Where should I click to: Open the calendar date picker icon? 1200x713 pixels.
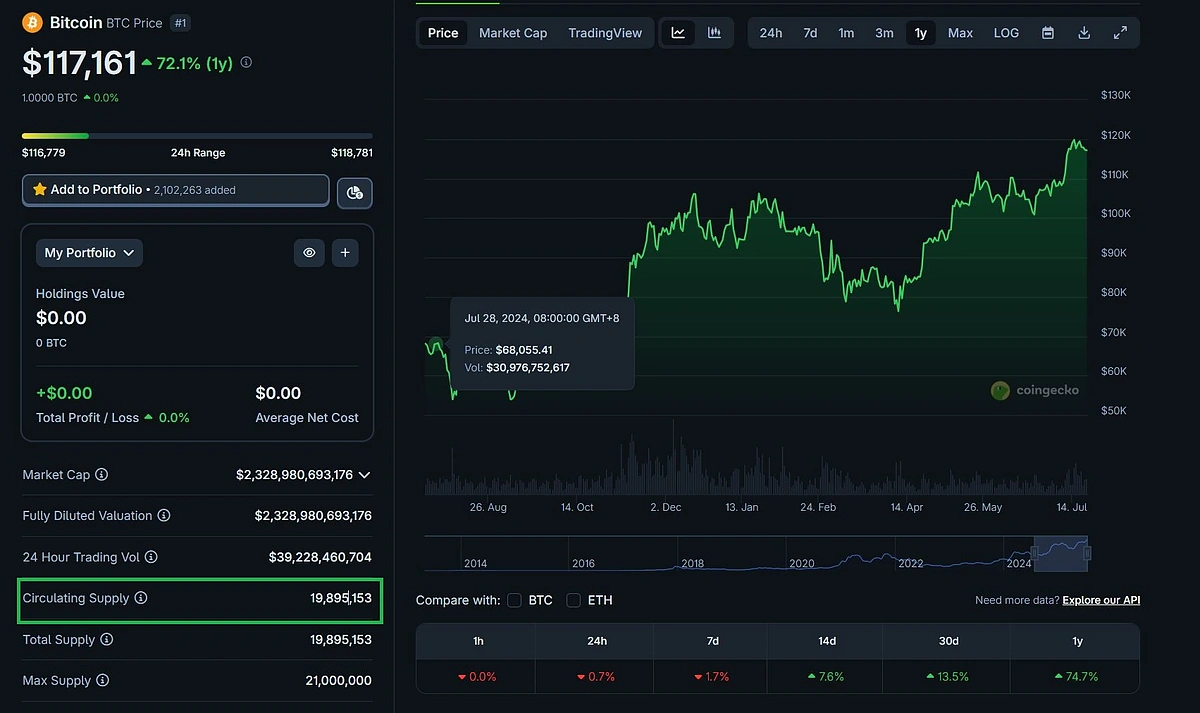click(x=1047, y=33)
